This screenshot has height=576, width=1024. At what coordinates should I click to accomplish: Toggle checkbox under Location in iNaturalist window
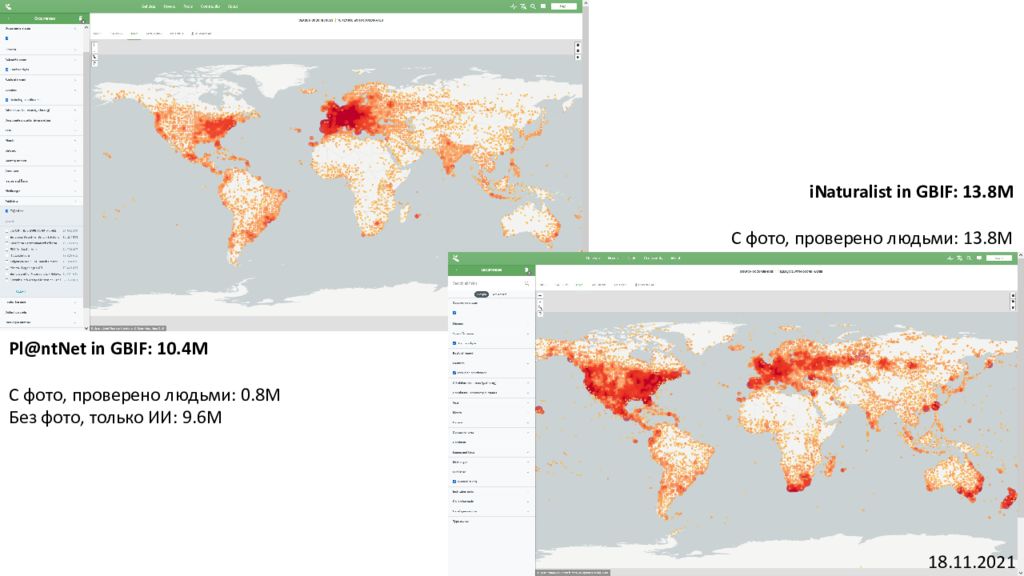pos(455,373)
